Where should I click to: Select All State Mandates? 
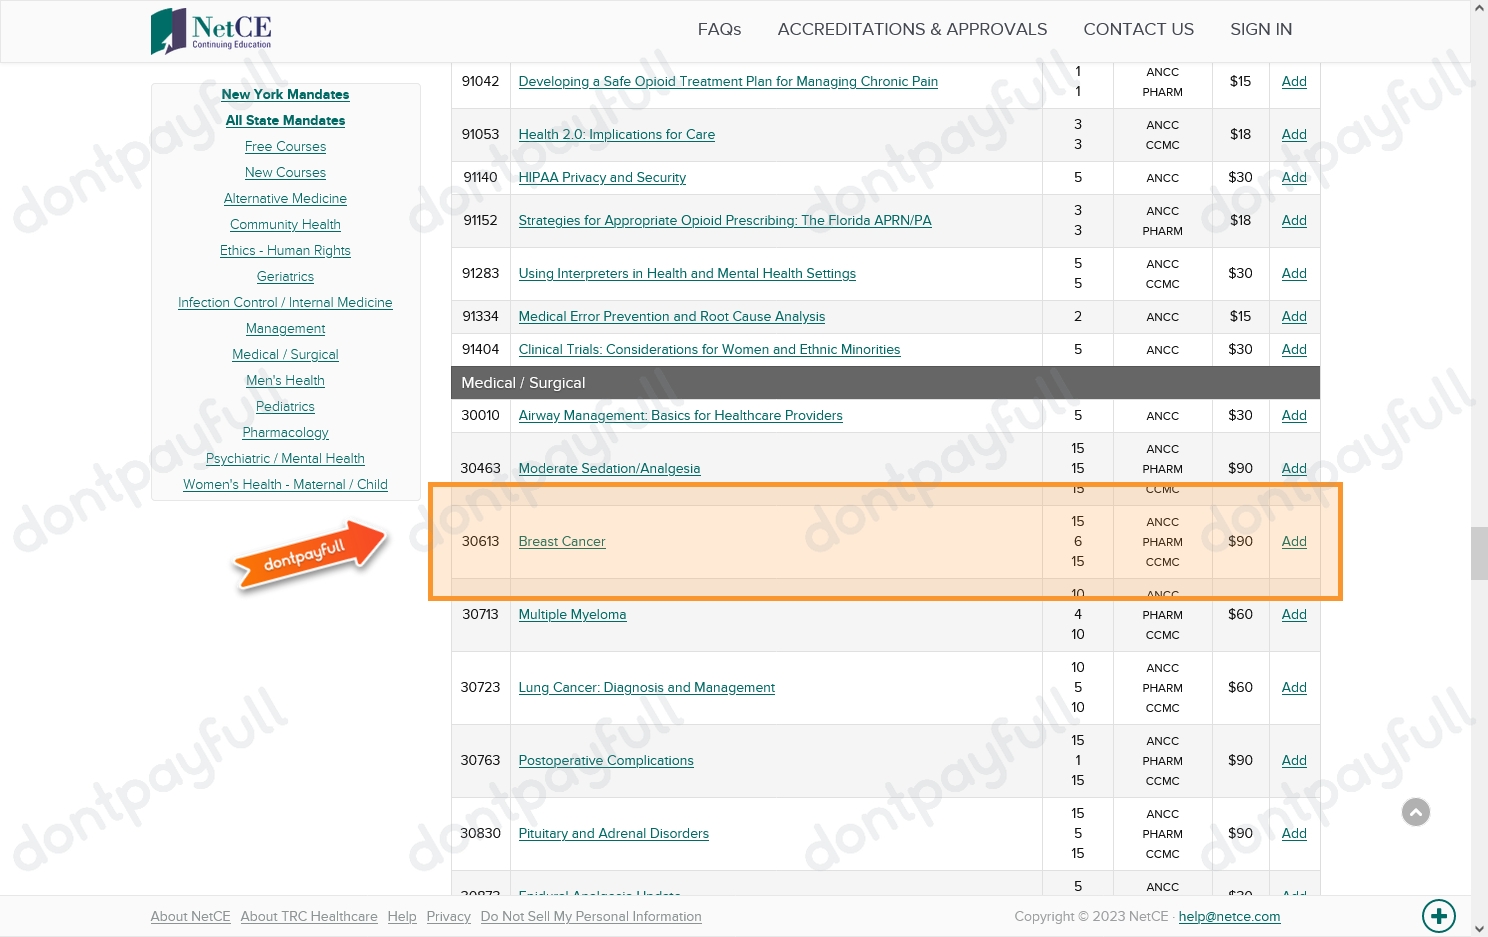tap(285, 120)
